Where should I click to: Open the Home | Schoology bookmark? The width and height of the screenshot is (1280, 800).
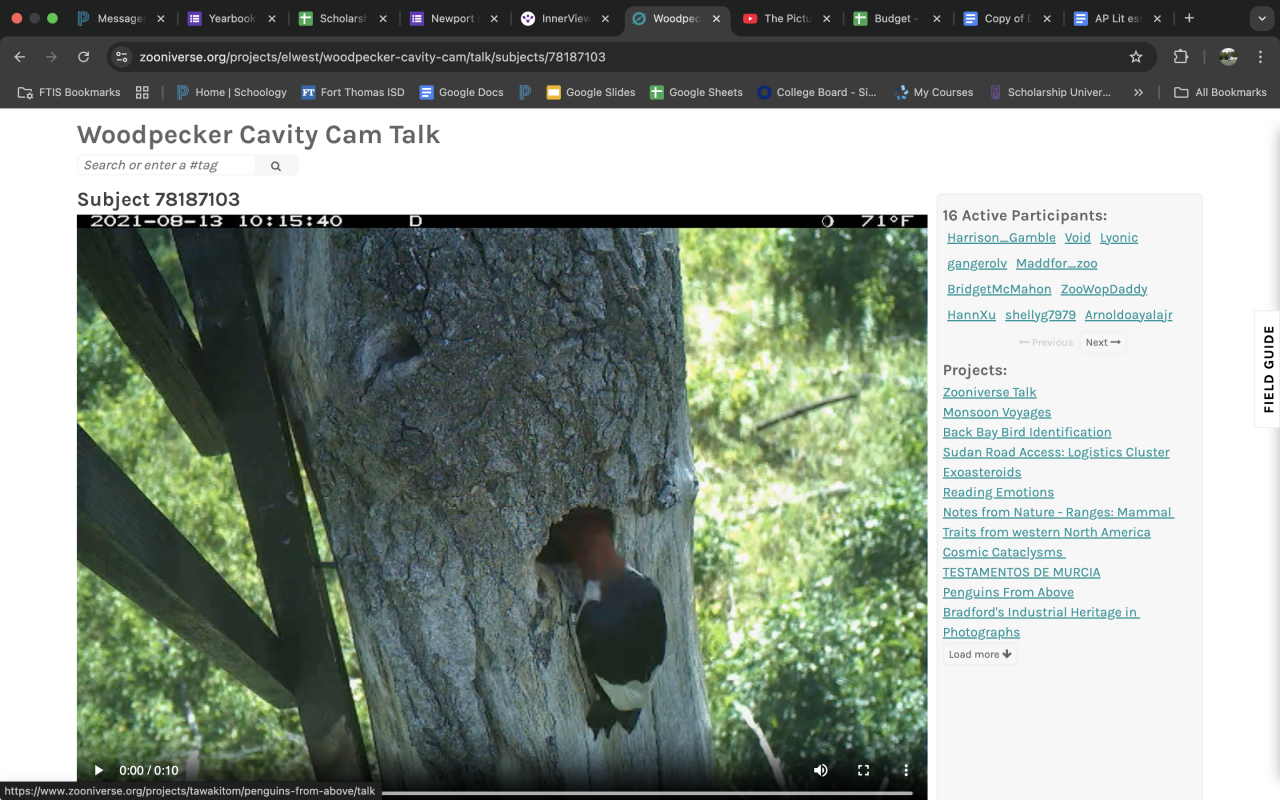click(x=232, y=92)
